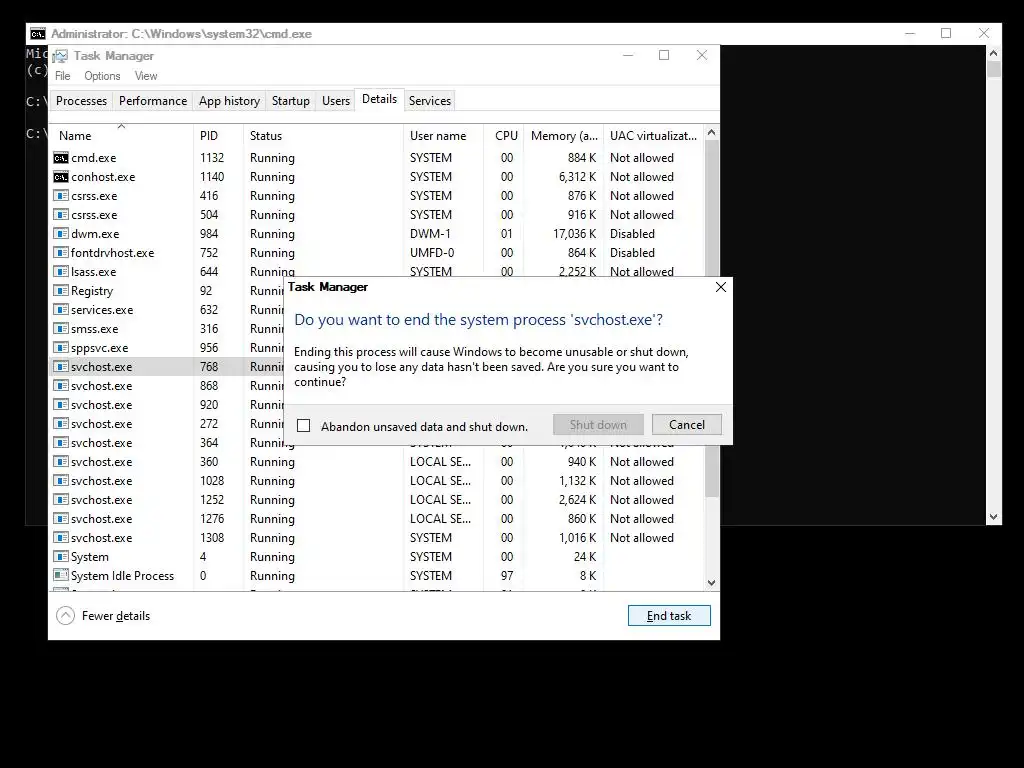Click the icon of svchost.exe PID 768
The image size is (1024, 768).
[x=61, y=366]
